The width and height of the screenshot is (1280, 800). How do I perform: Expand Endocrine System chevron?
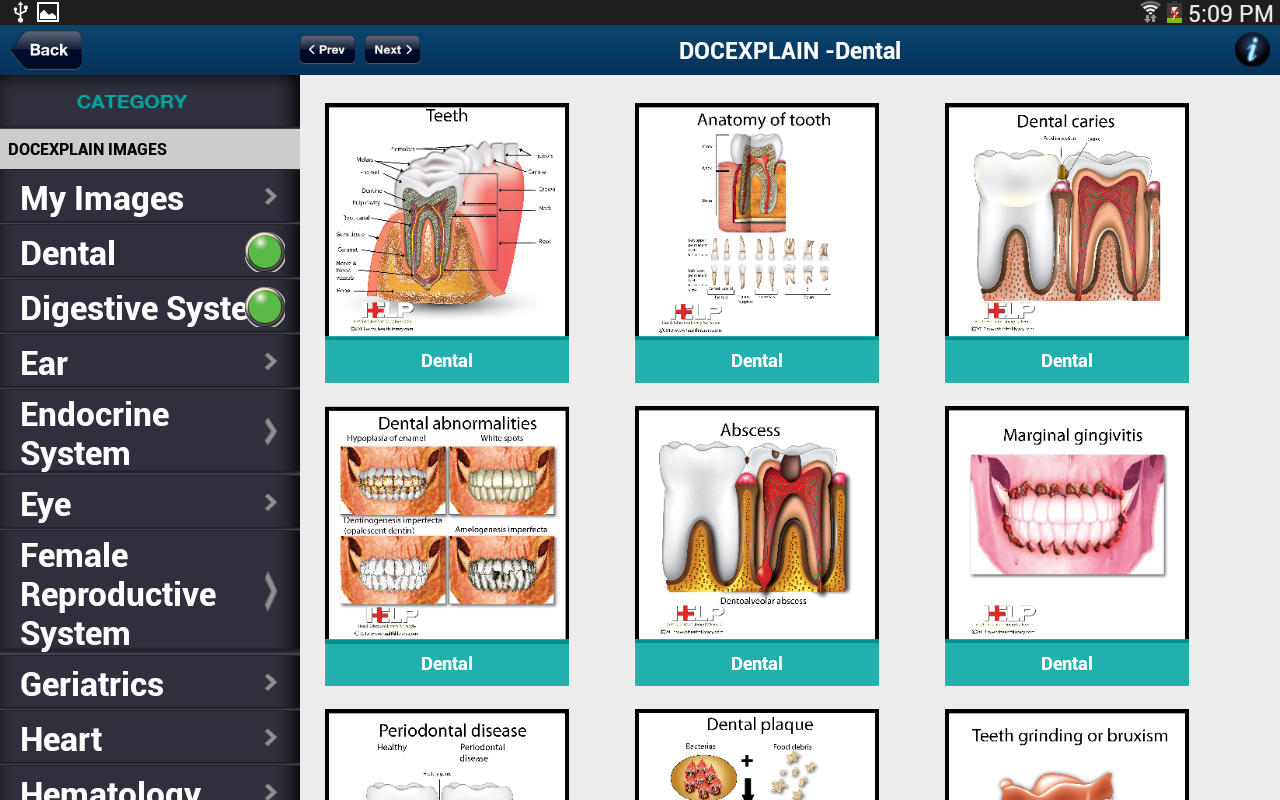click(271, 432)
